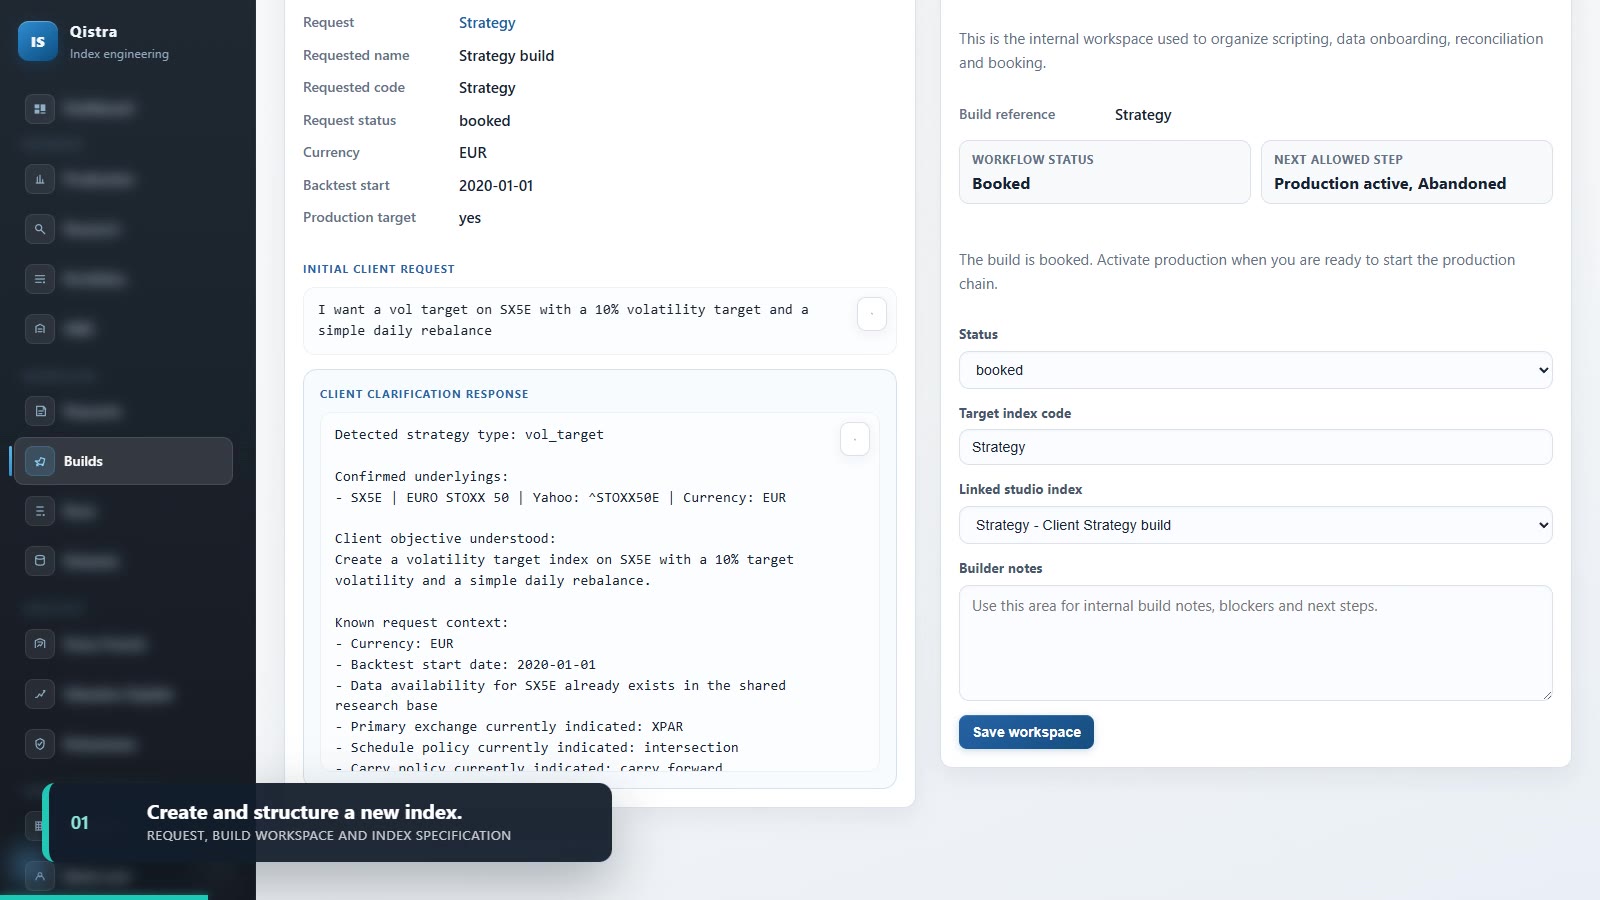
Task: Follow the Strategy request link
Action: pos(487,23)
